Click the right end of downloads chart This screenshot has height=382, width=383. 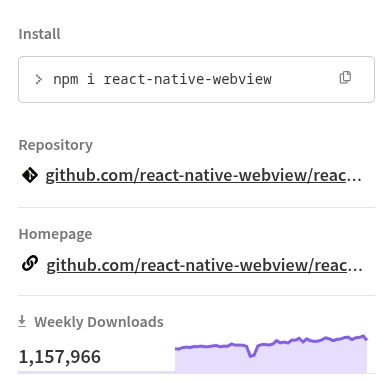365,338
